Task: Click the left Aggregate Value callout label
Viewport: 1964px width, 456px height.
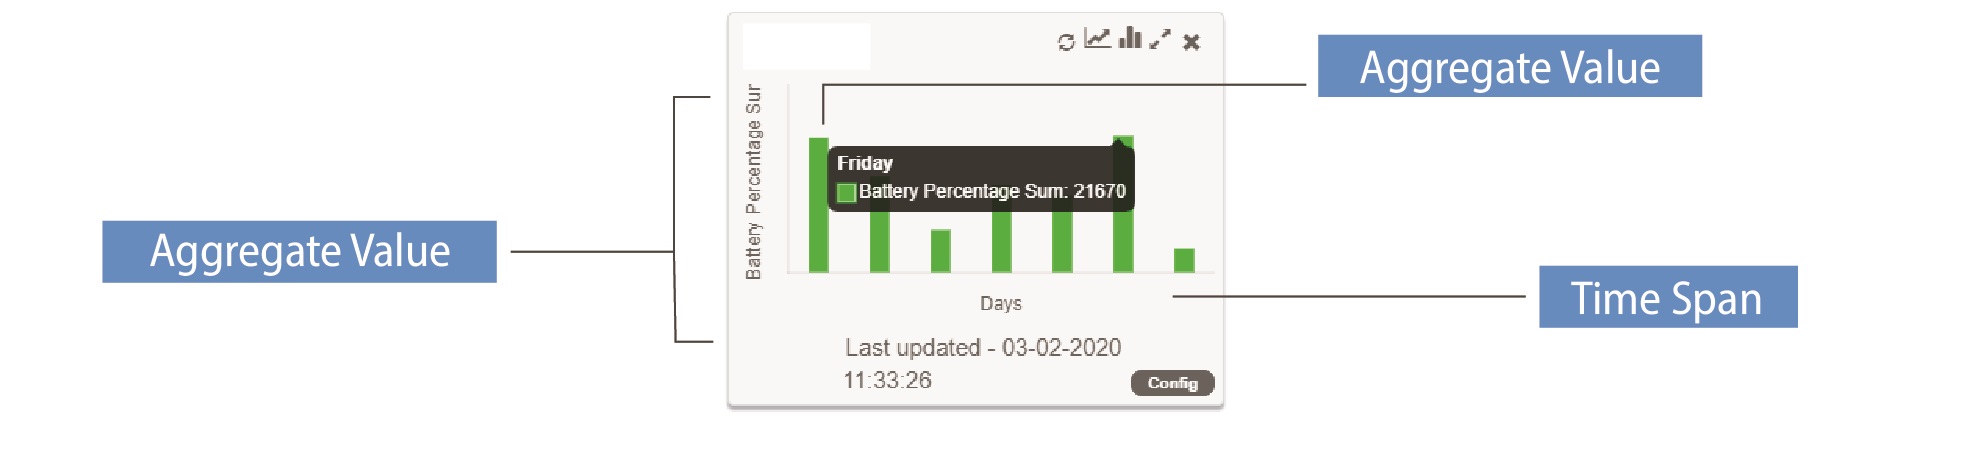Action: 299,252
